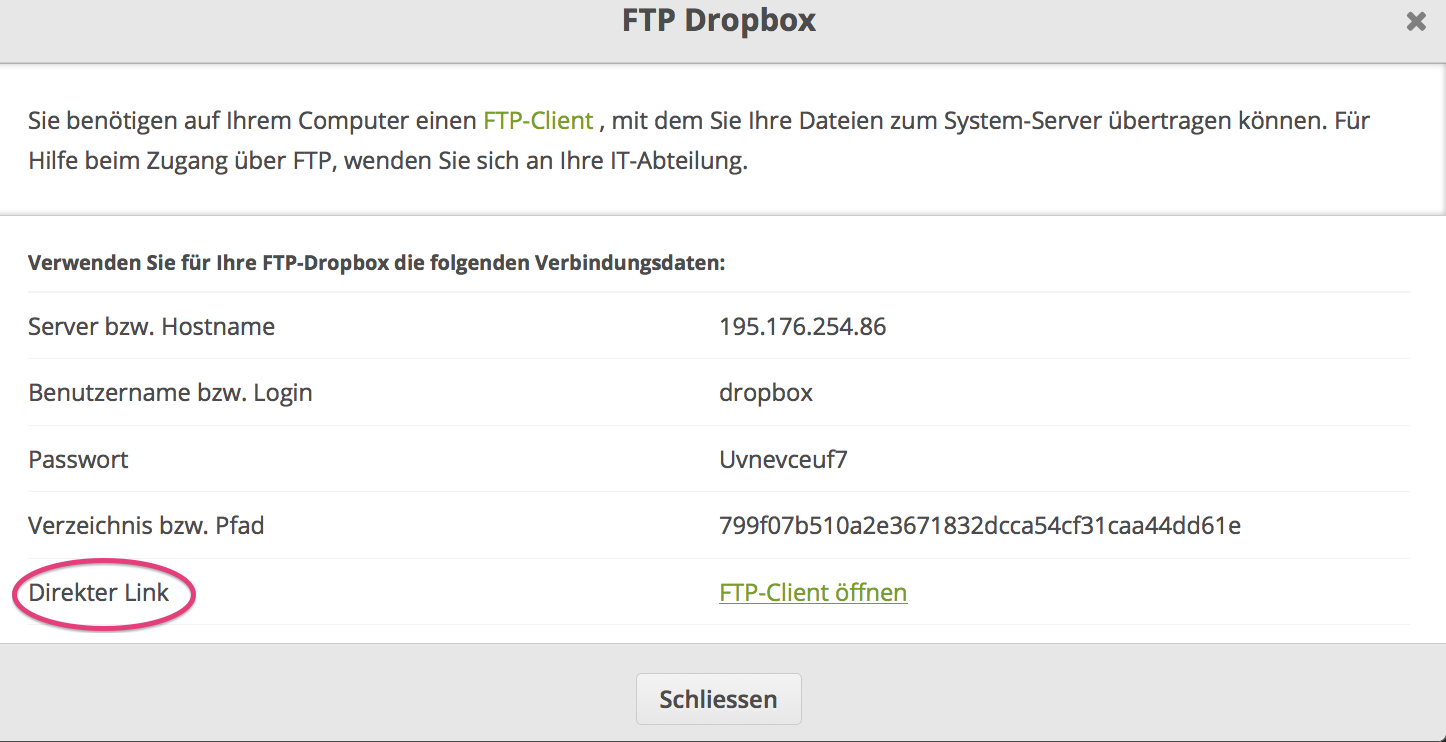
Task: Click the server IP address 195.176.254.86
Action: [x=802, y=327]
